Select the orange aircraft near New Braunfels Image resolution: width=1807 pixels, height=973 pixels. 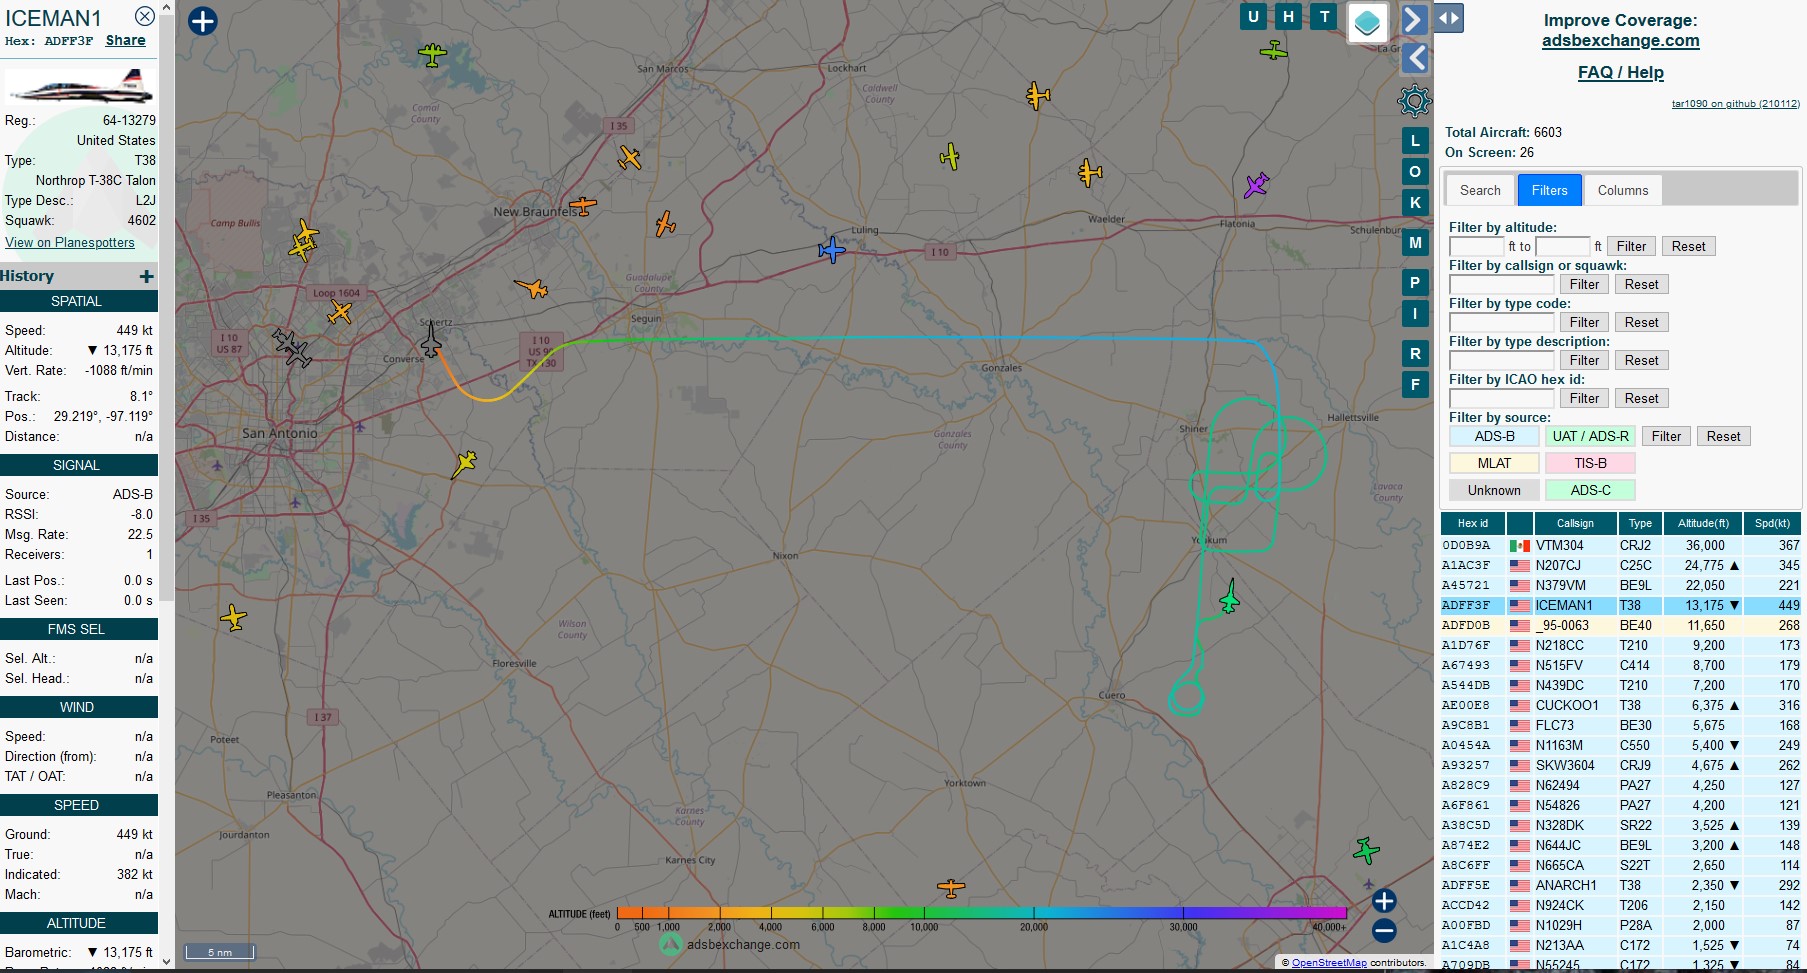583,206
